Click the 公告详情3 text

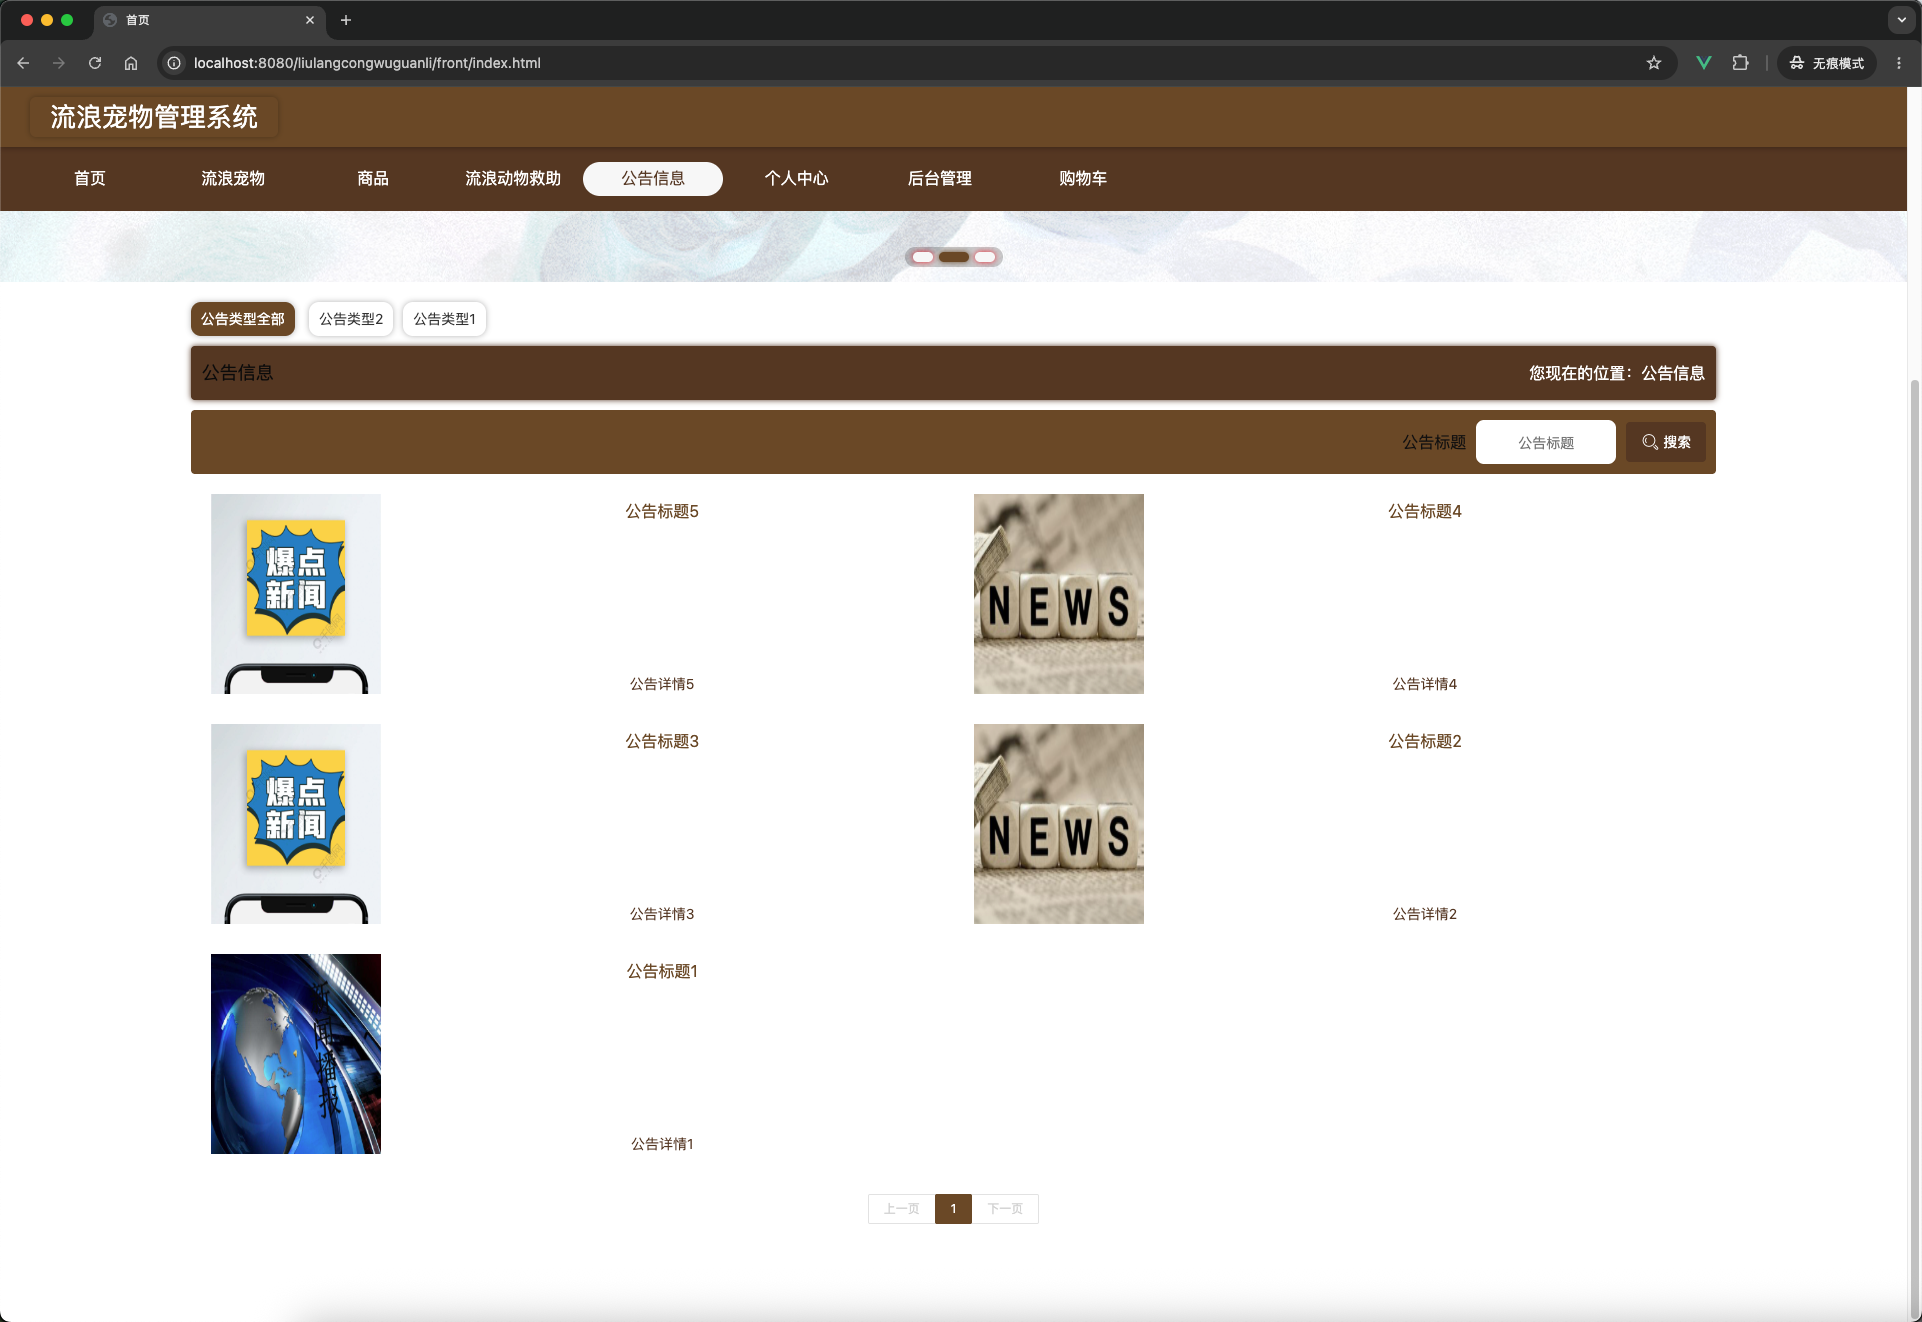pyautogui.click(x=662, y=914)
